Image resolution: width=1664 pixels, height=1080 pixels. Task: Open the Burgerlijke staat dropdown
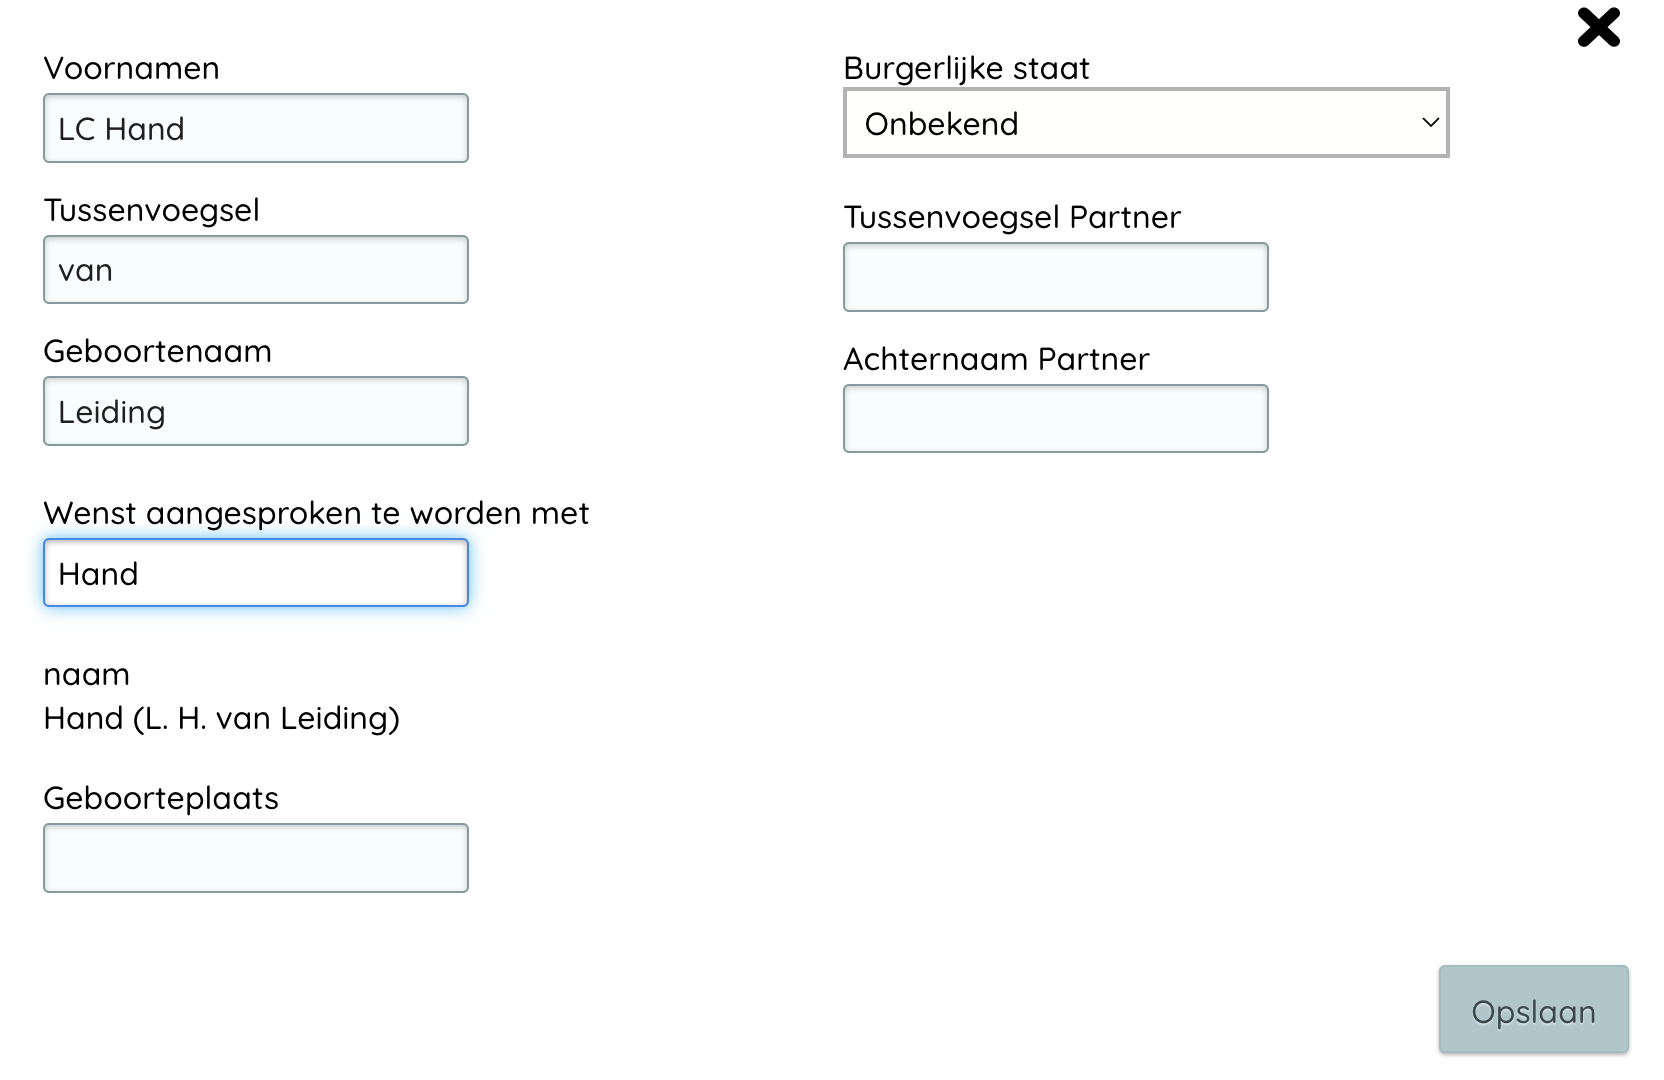(1145, 123)
